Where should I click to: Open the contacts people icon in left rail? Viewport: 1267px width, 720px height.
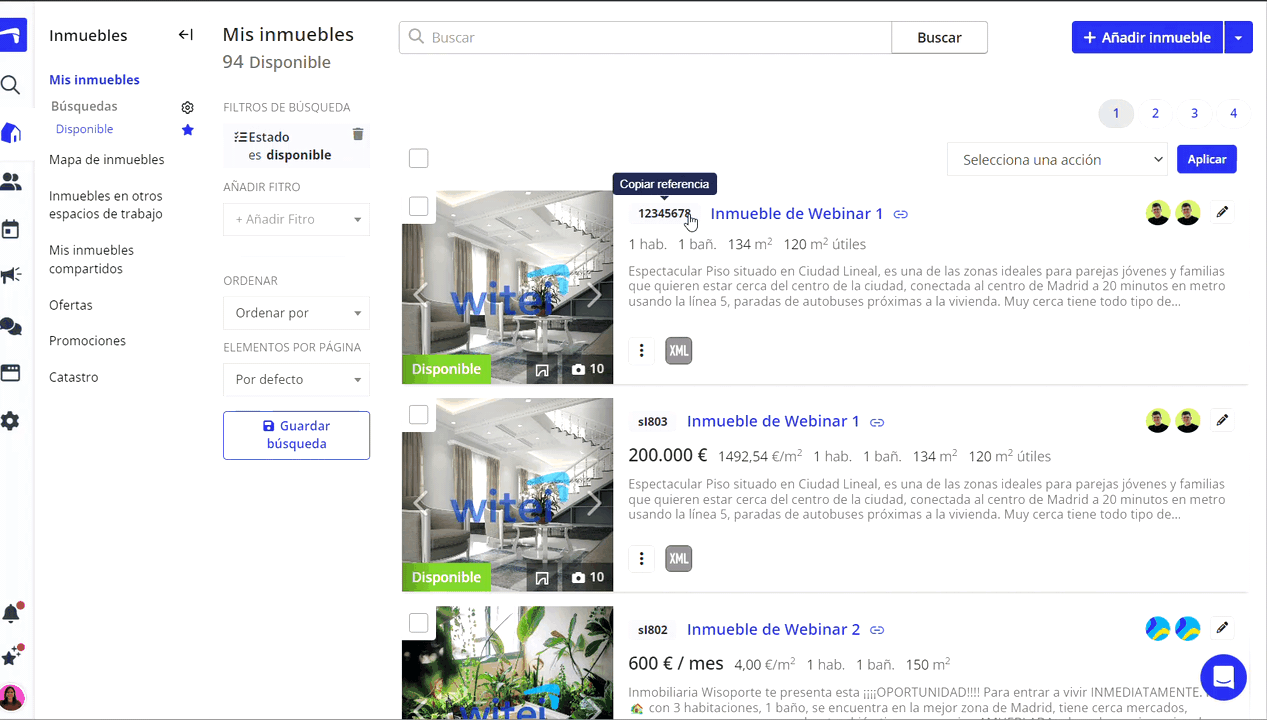click(11, 181)
